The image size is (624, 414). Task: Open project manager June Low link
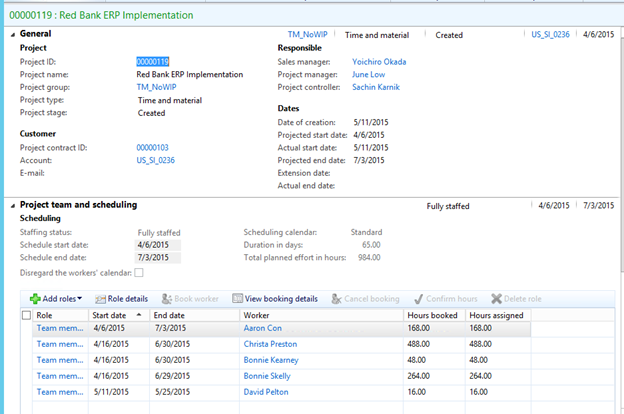[x=368, y=74]
